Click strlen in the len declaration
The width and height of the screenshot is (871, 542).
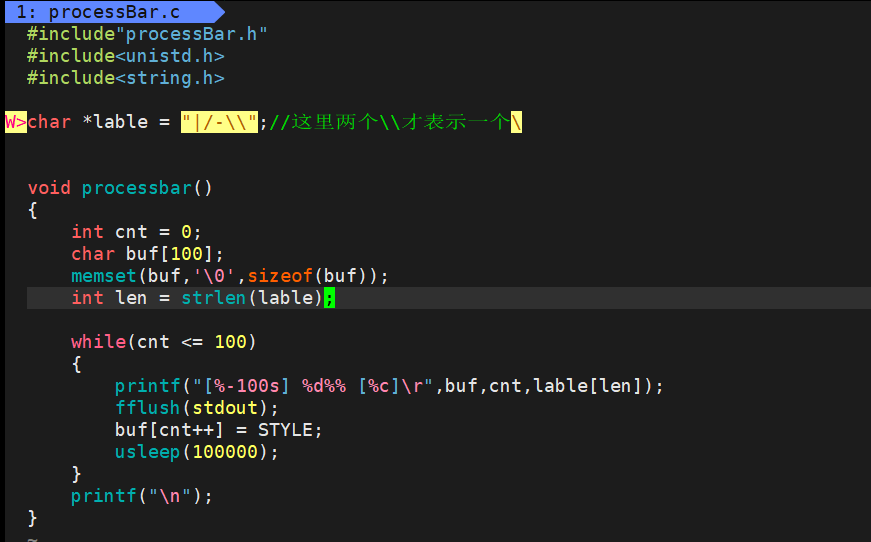point(214,298)
